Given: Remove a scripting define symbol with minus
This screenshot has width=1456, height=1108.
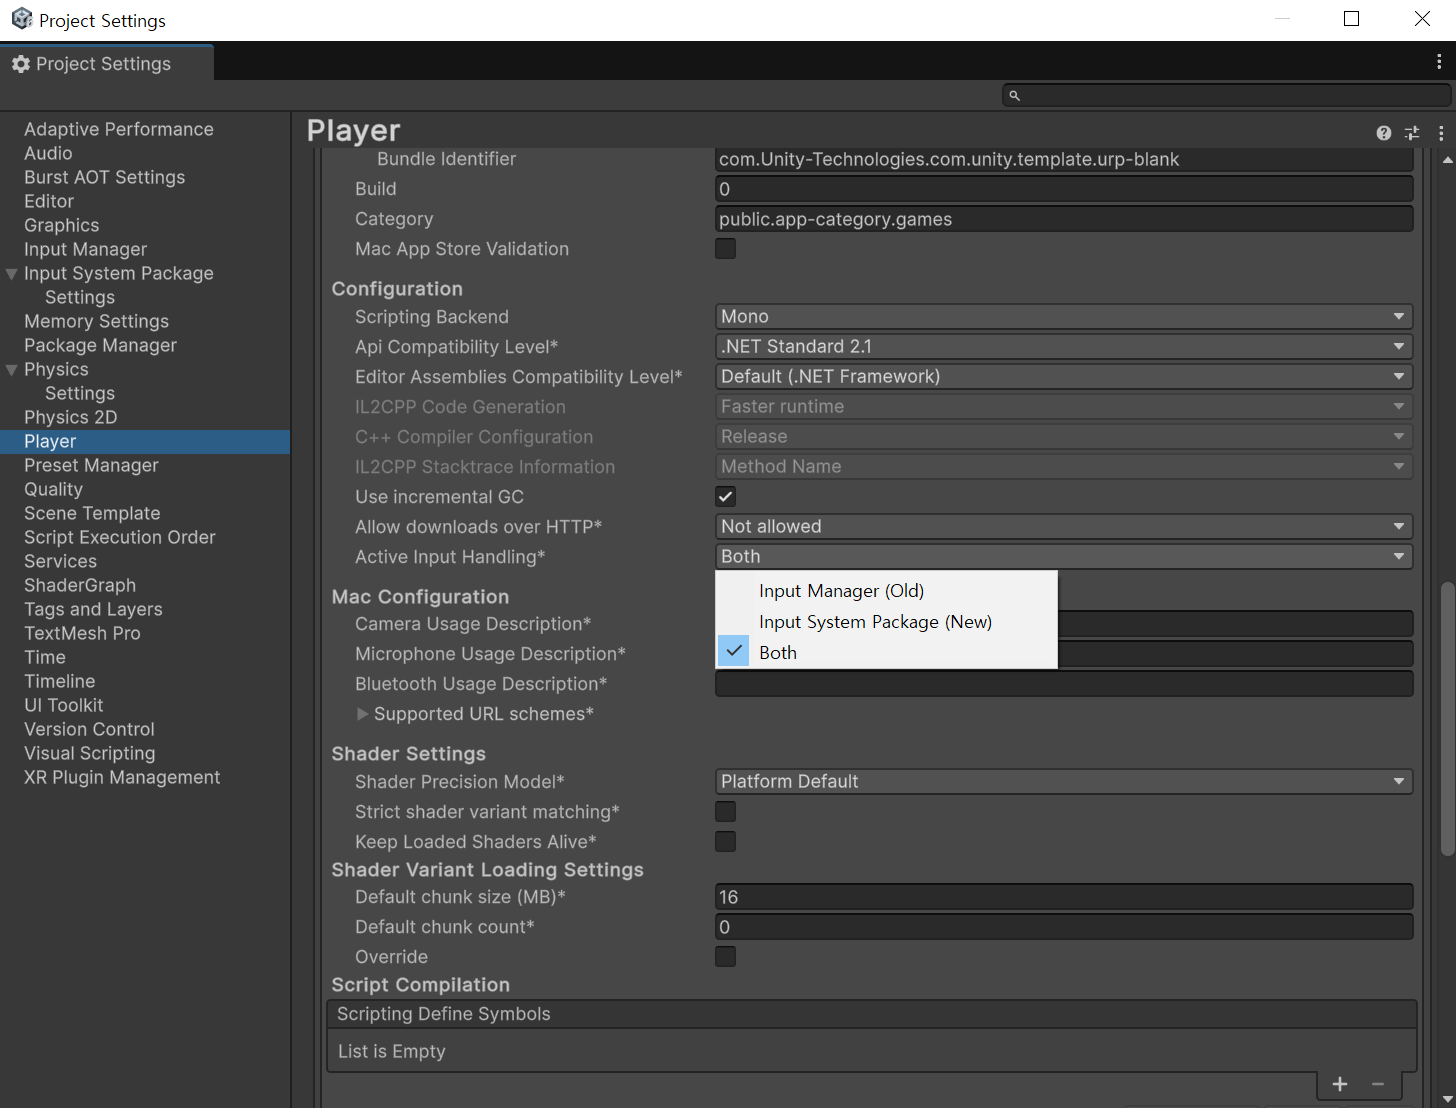Looking at the screenshot, I should 1378,1084.
